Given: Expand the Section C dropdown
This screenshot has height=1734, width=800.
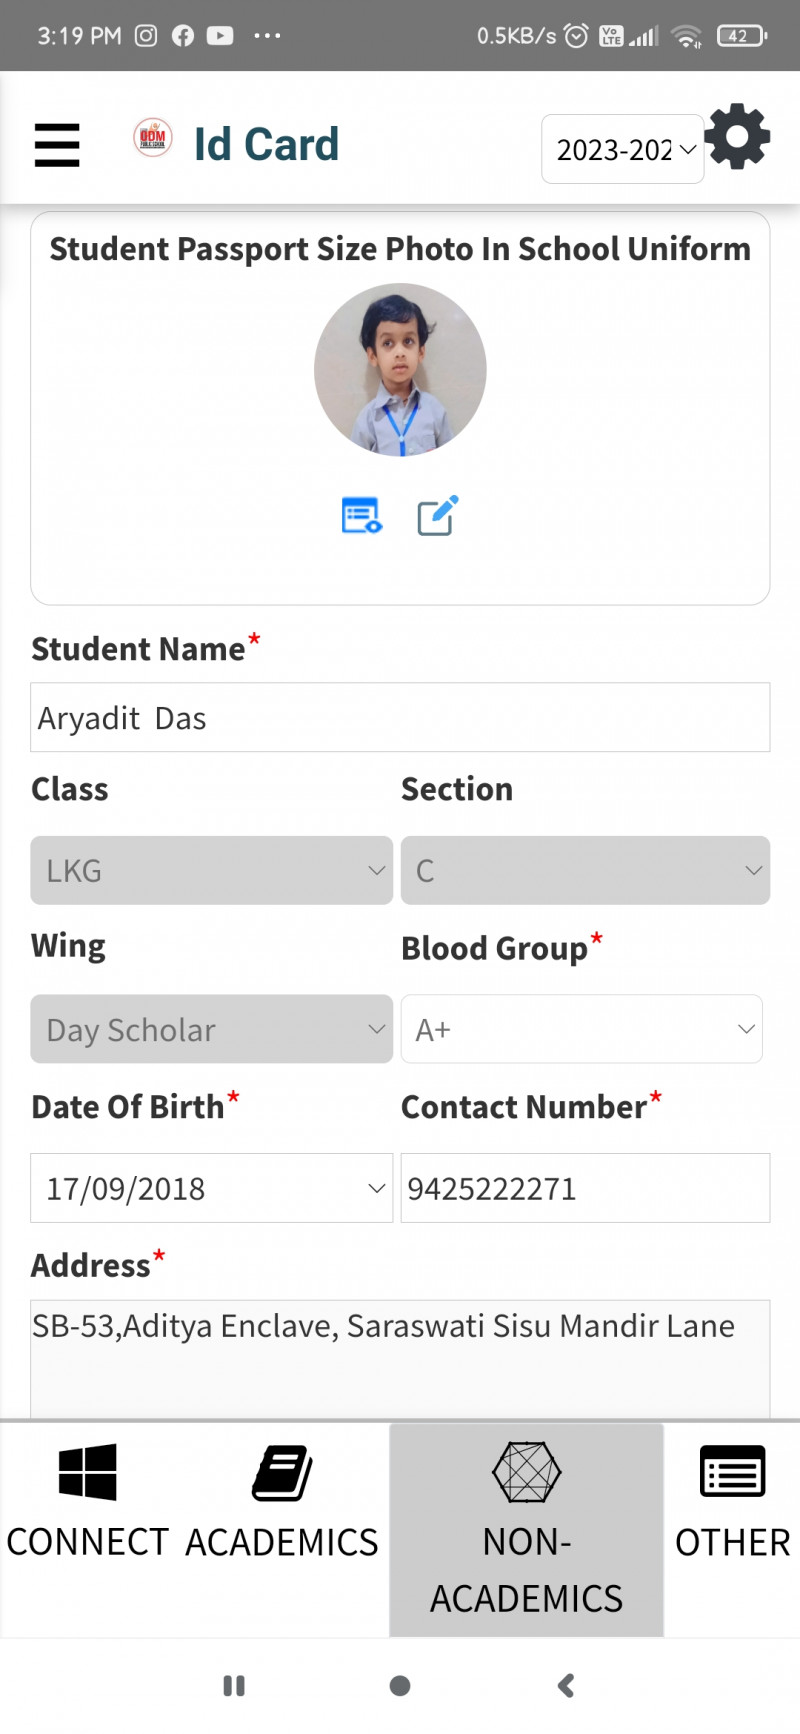Looking at the screenshot, I should pyautogui.click(x=585, y=870).
